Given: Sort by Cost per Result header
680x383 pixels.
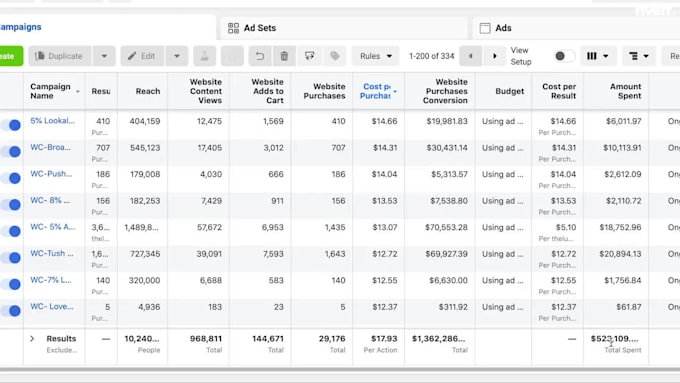Looking at the screenshot, I should (x=559, y=91).
